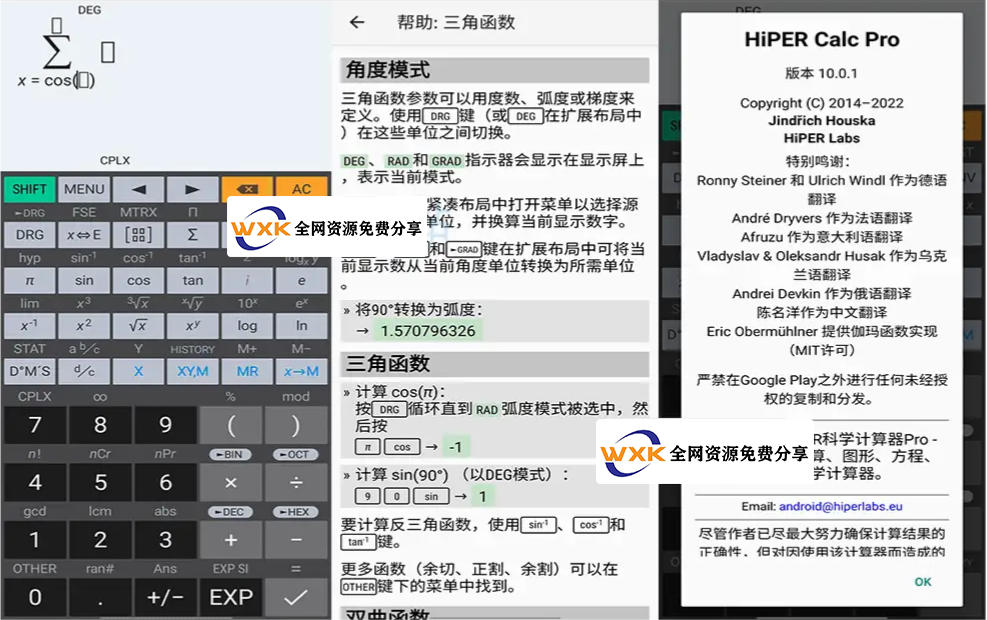
Task: Tap the close parenthesis key
Action: coord(296,425)
